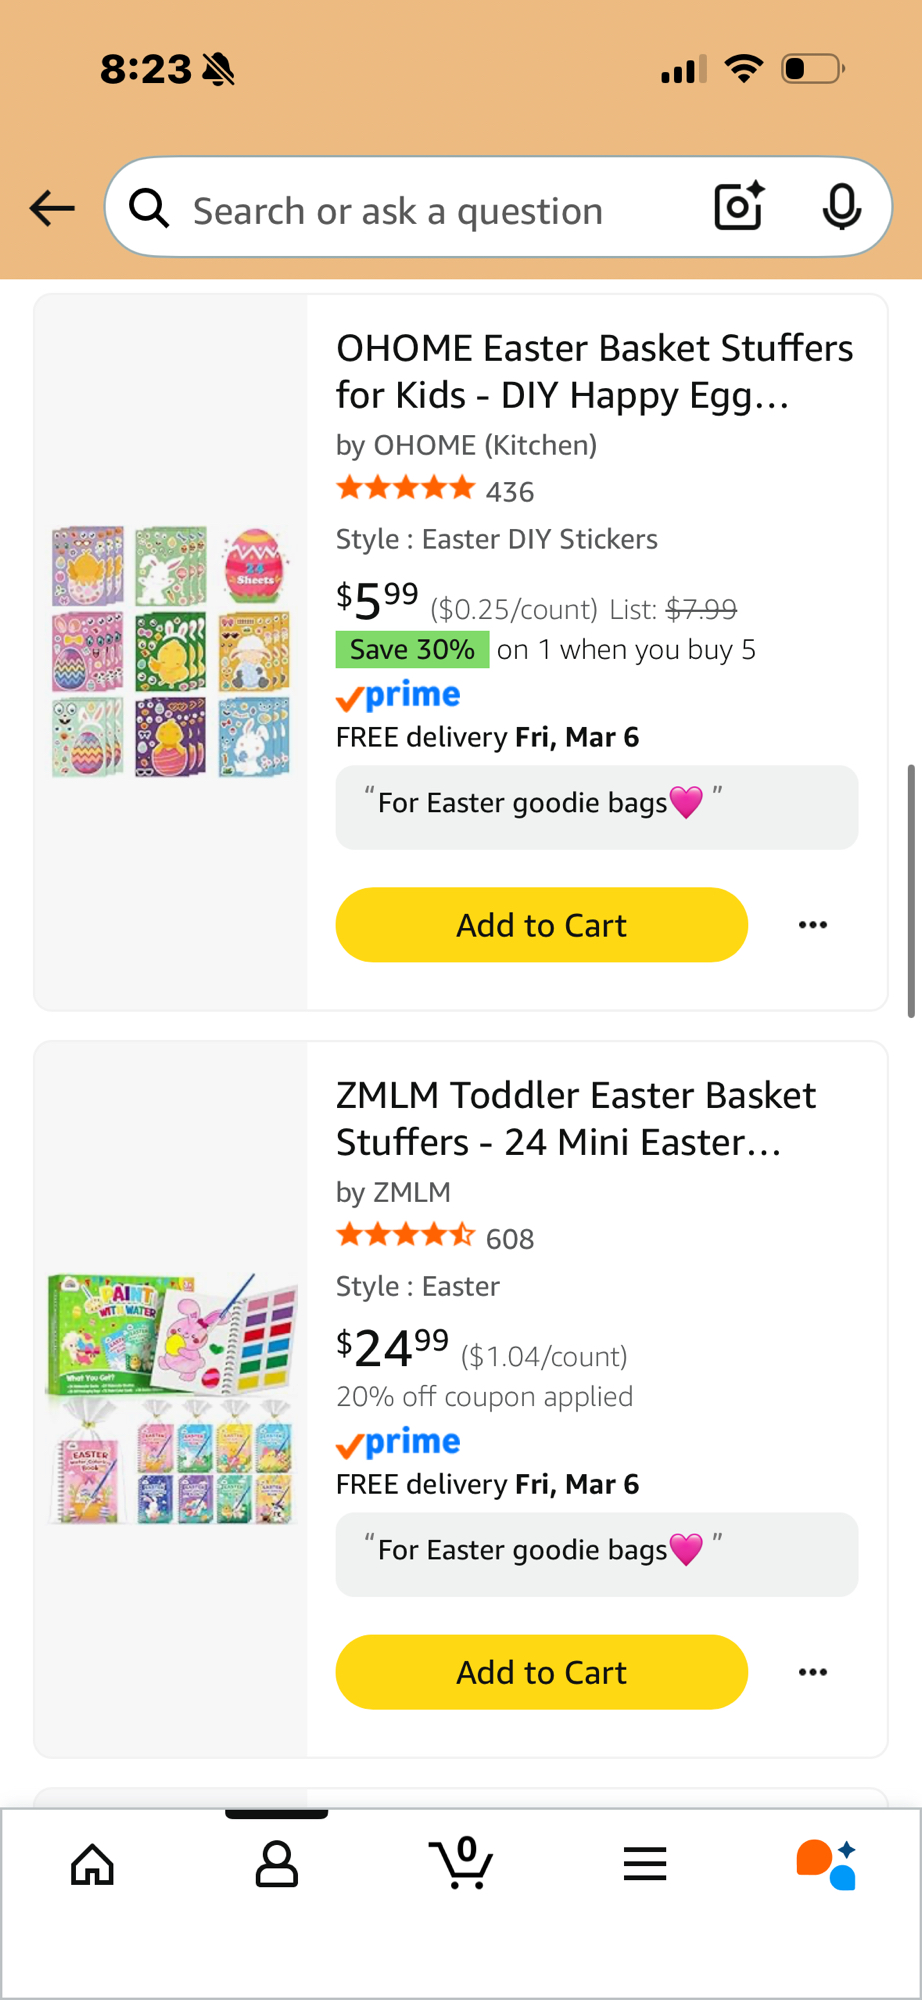Screen dimensions: 922x2000
Task: Open OHOME Easter Basket Stuffers title
Action: tap(594, 371)
